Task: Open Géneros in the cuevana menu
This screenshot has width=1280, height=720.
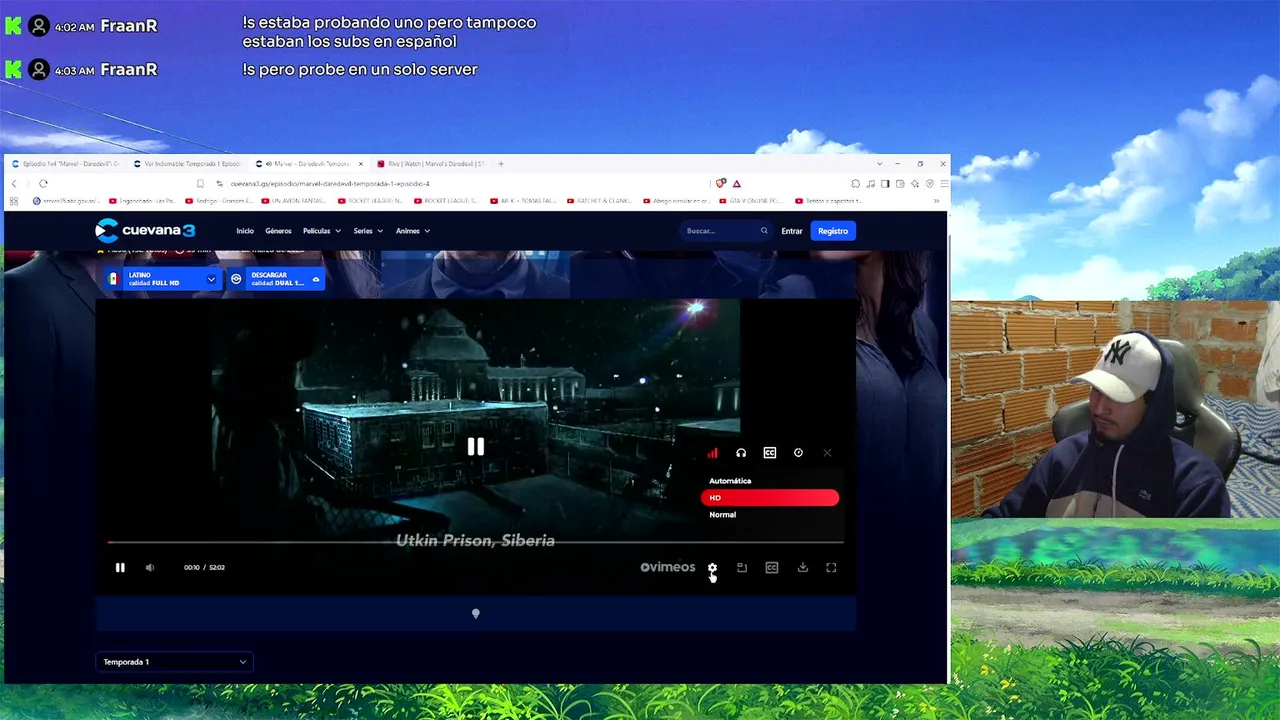Action: coord(278,231)
